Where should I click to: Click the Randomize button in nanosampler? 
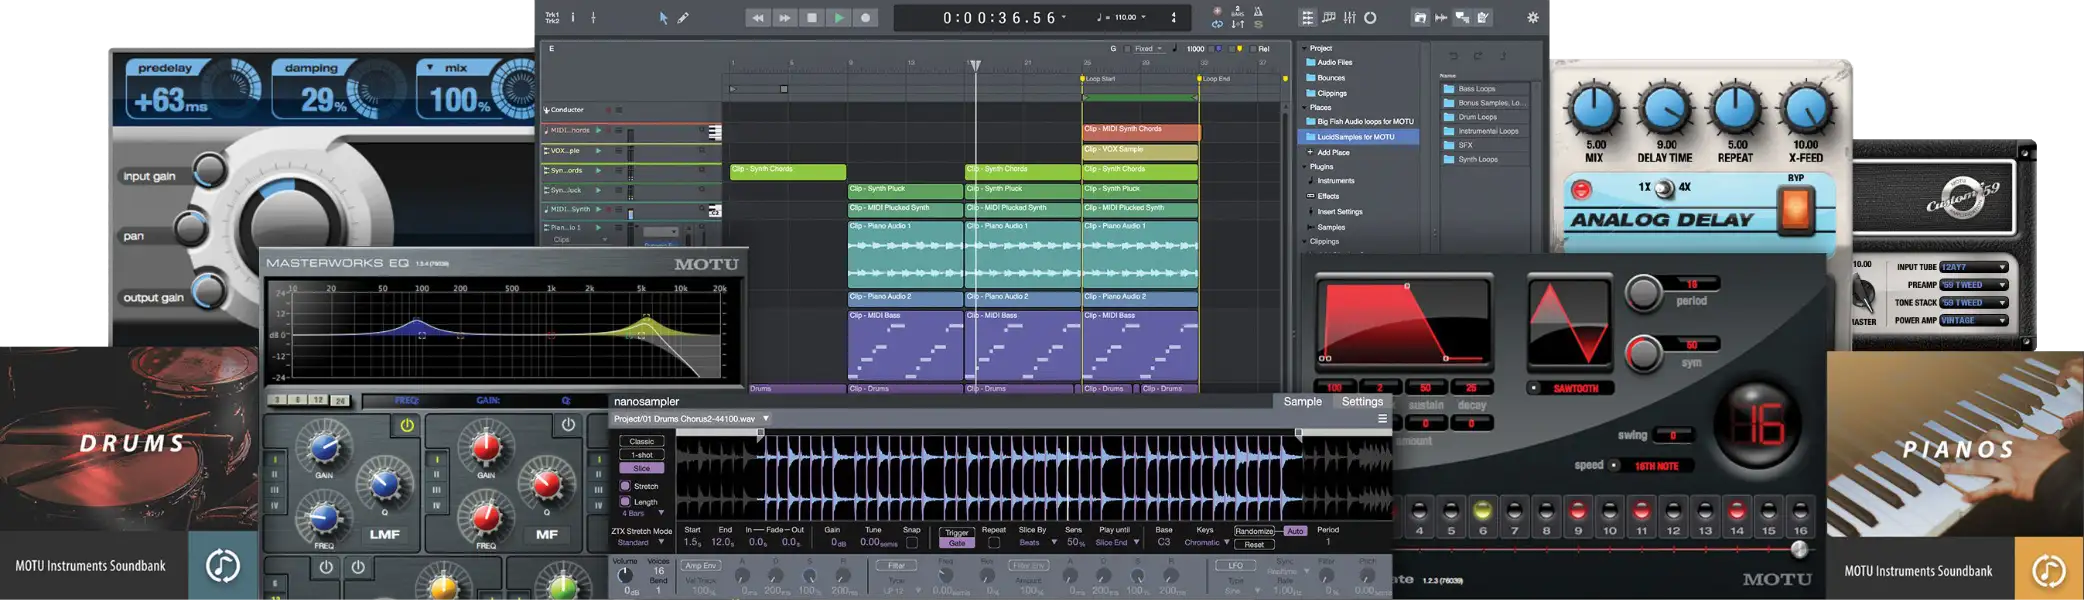(1254, 531)
